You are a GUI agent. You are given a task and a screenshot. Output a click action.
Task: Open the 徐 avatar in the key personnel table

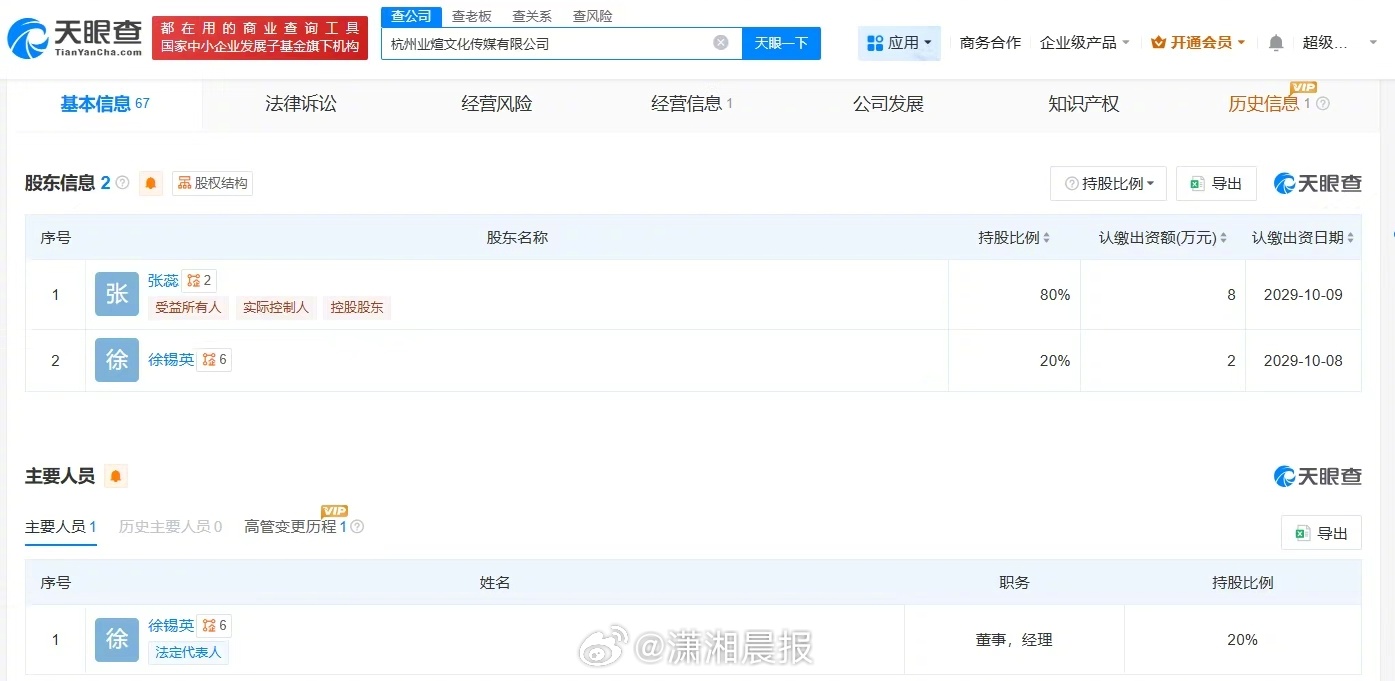tap(117, 640)
